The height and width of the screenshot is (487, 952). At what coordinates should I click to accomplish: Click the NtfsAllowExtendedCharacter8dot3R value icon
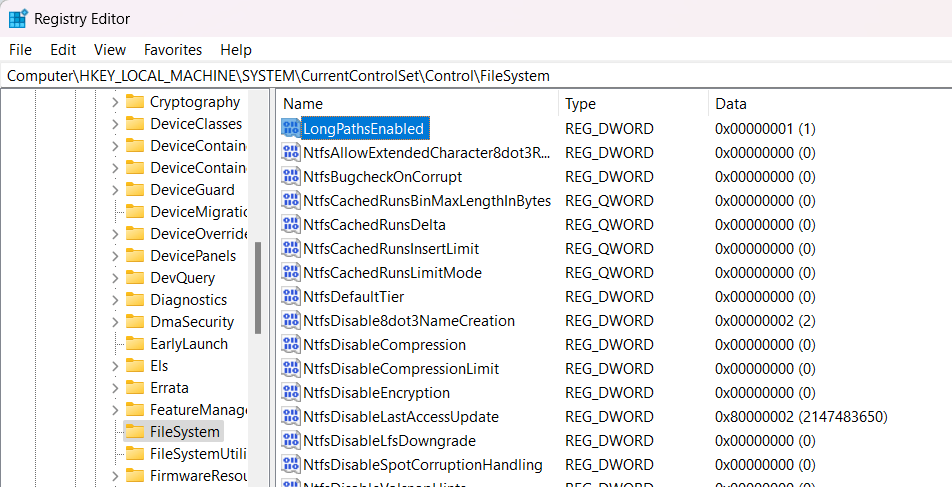pos(291,152)
